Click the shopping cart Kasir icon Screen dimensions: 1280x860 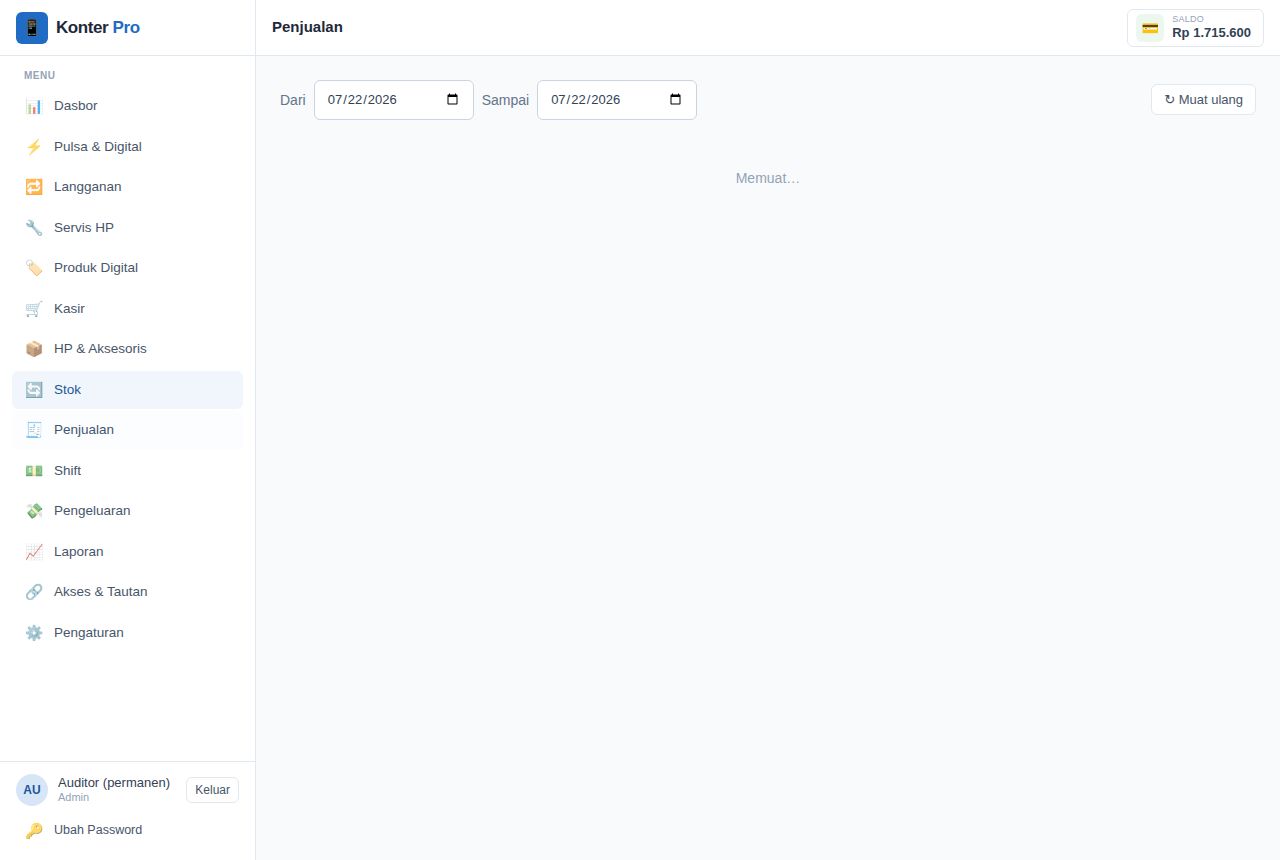pyautogui.click(x=34, y=309)
